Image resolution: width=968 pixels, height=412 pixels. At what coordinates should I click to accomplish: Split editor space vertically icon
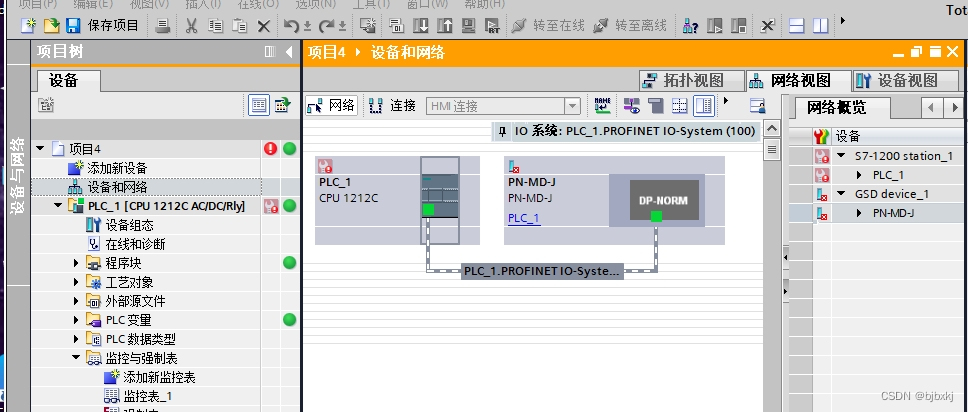tap(820, 25)
